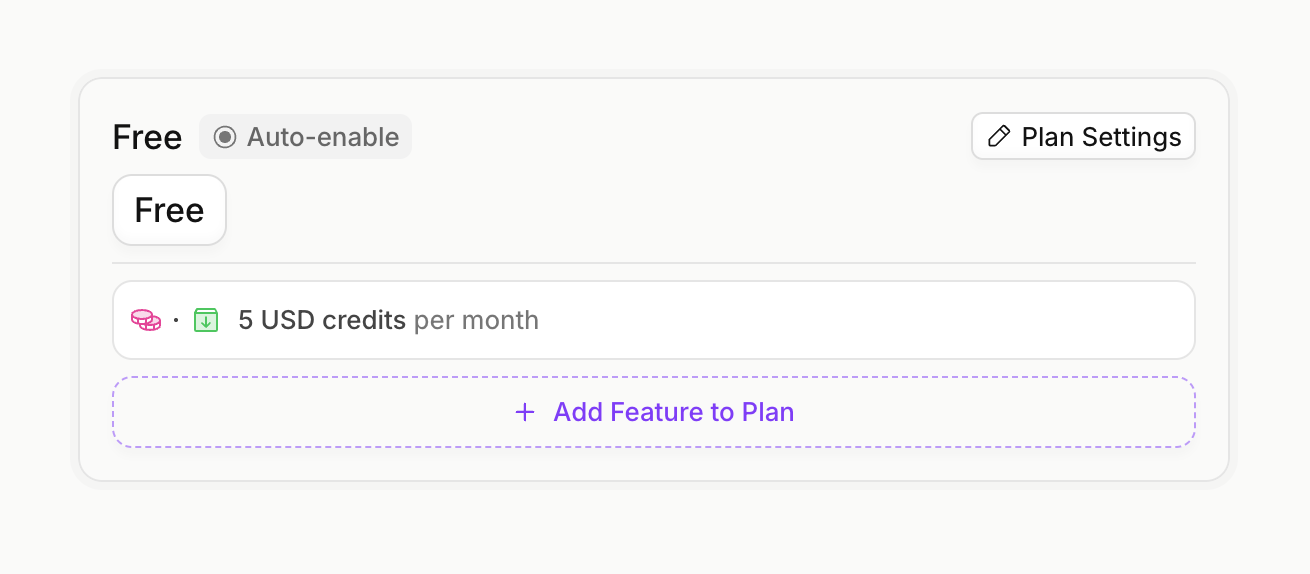Select the Free price pill button
Screen dimensions: 1310x574
(169, 210)
